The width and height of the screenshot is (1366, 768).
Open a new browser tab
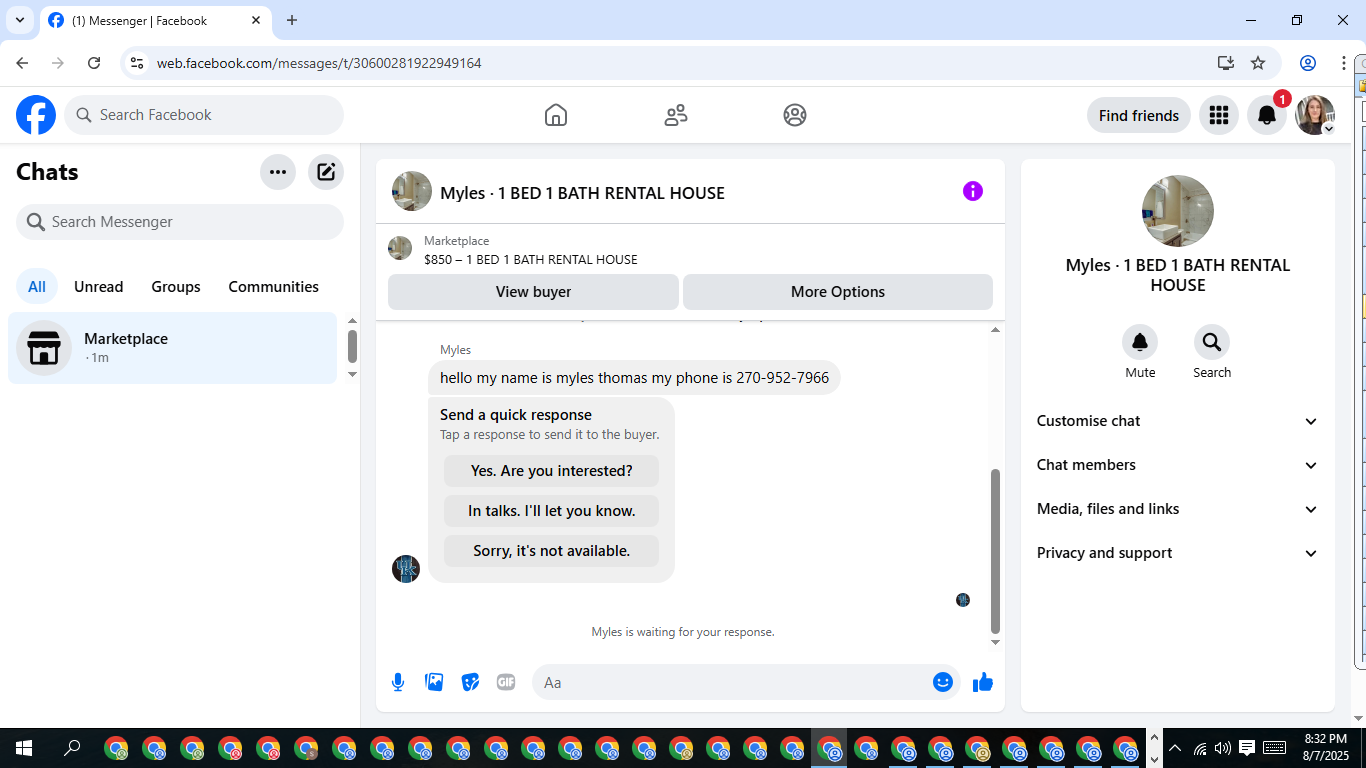coord(292,20)
